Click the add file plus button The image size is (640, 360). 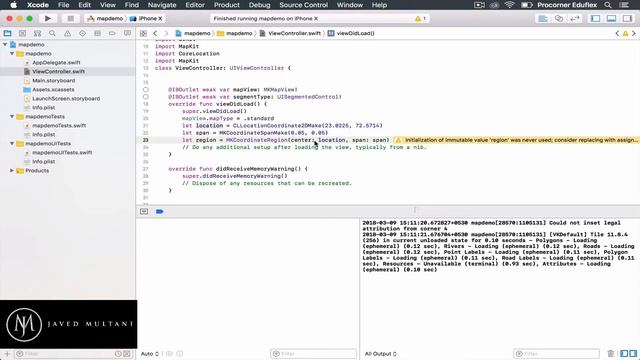click(x=7, y=353)
